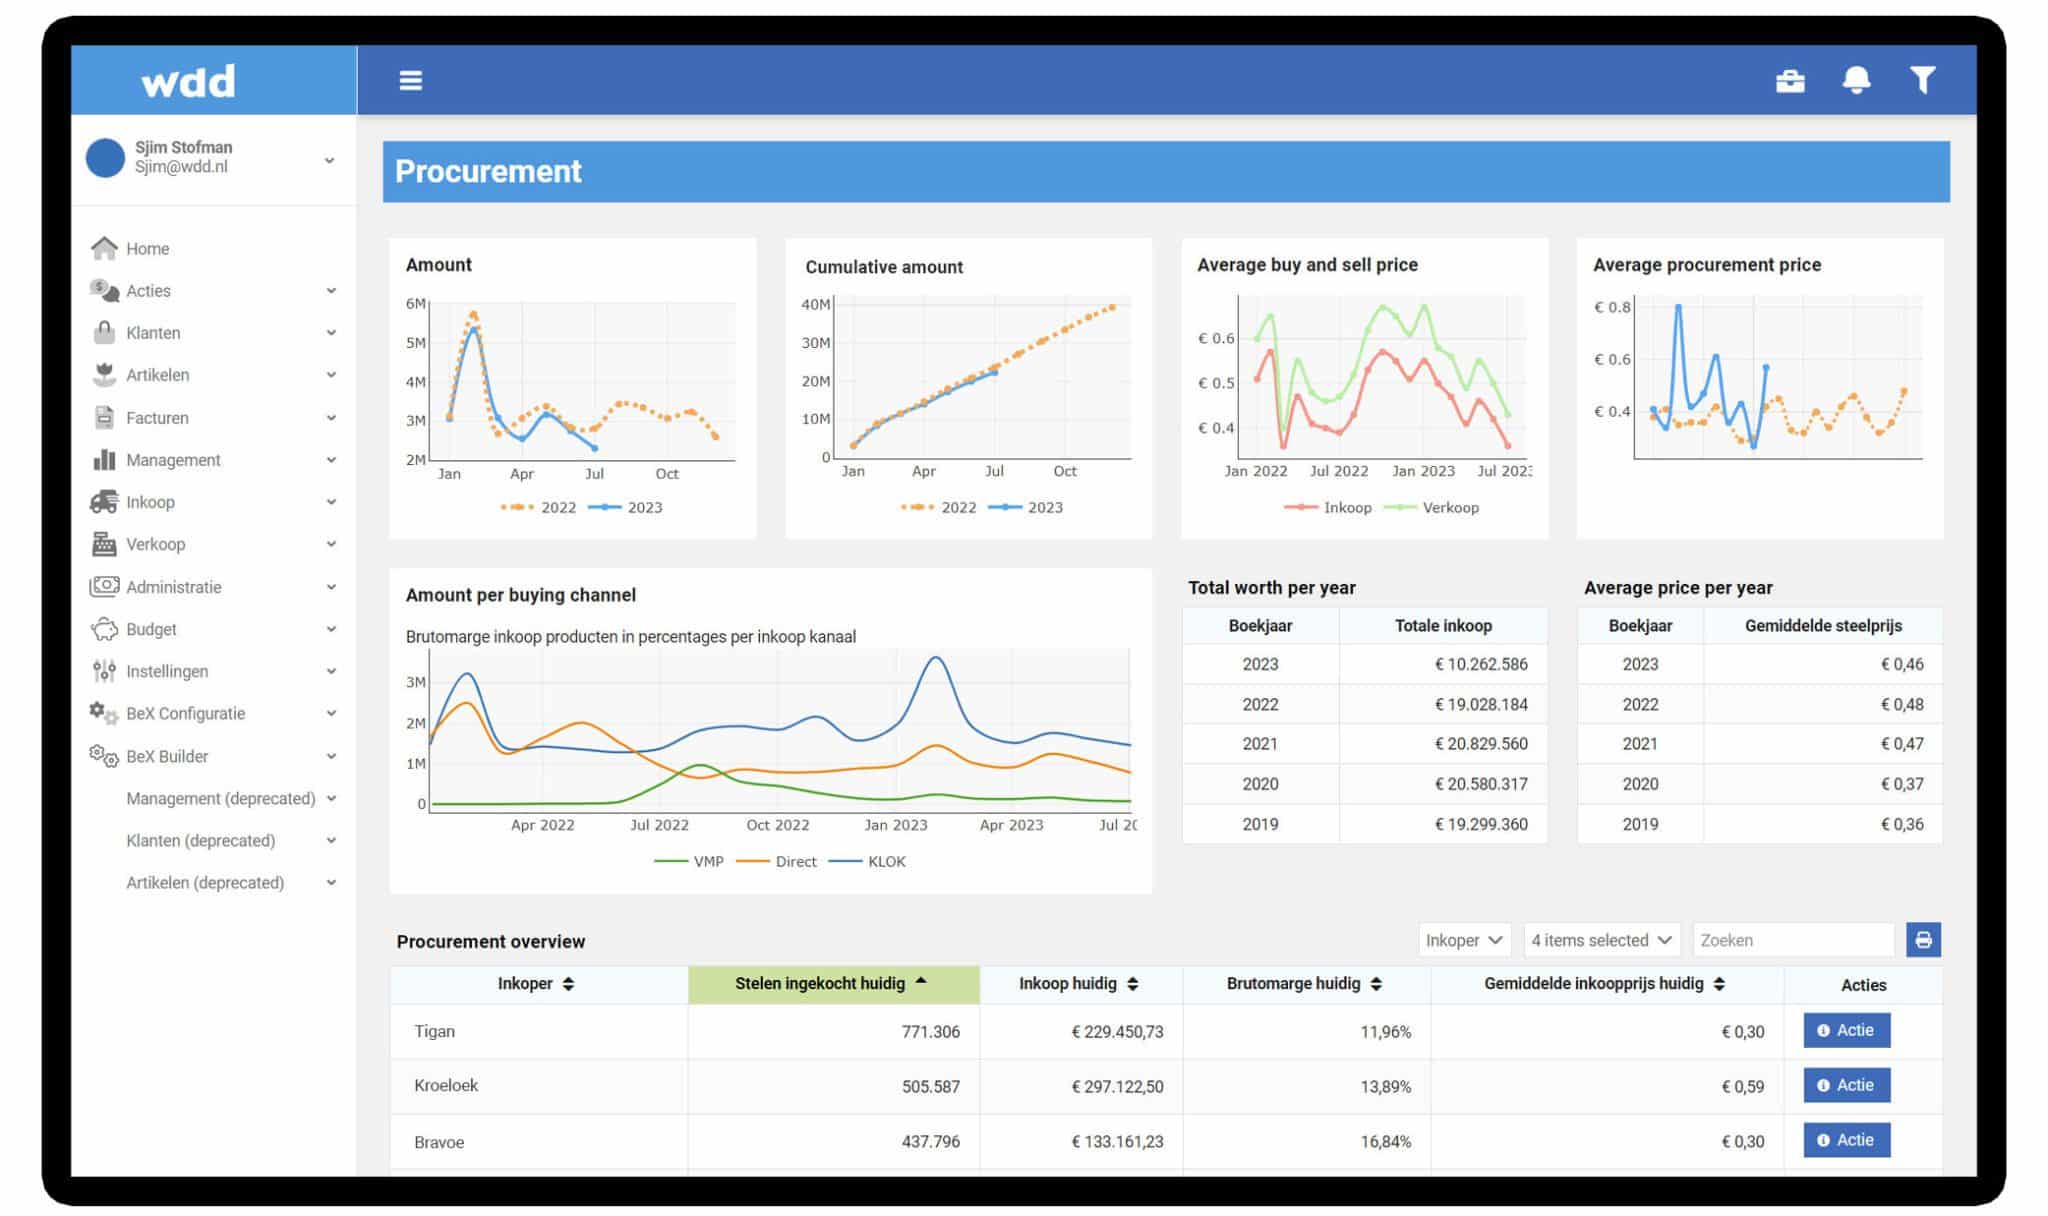Click the Inkoop truck icon
Viewport: 2048px width, 1216px height.
(x=104, y=502)
